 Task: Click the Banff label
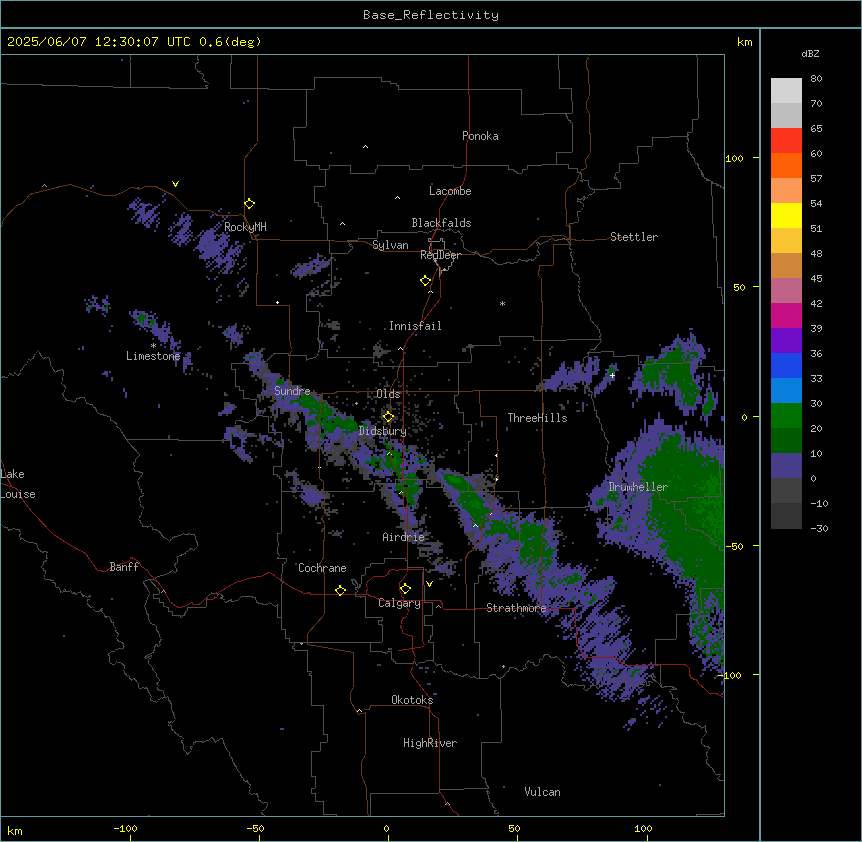pos(124,567)
